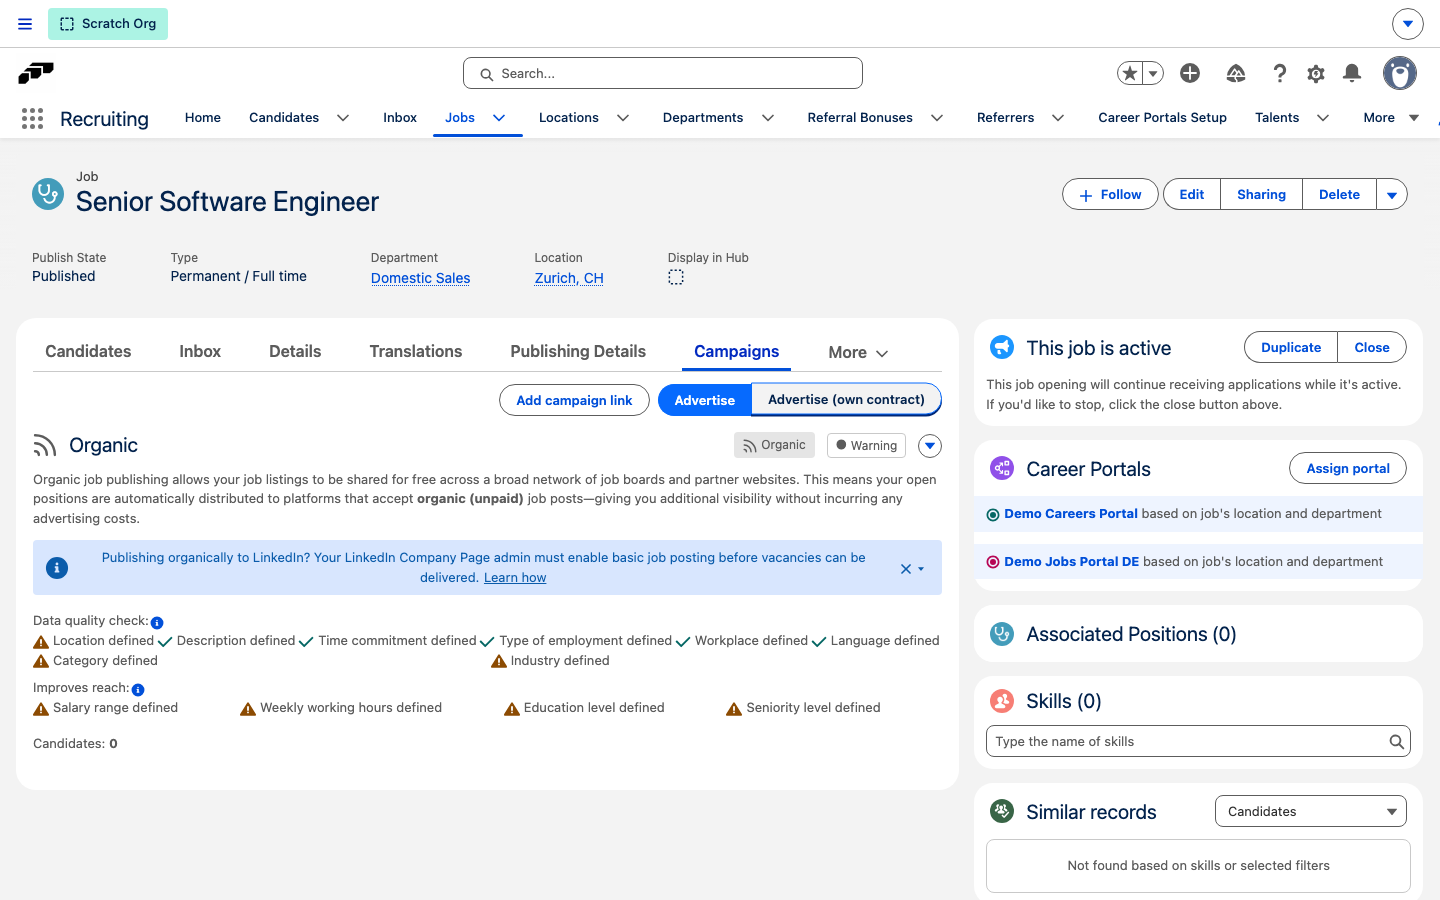Click info icon beside Improves reach

[x=138, y=690]
